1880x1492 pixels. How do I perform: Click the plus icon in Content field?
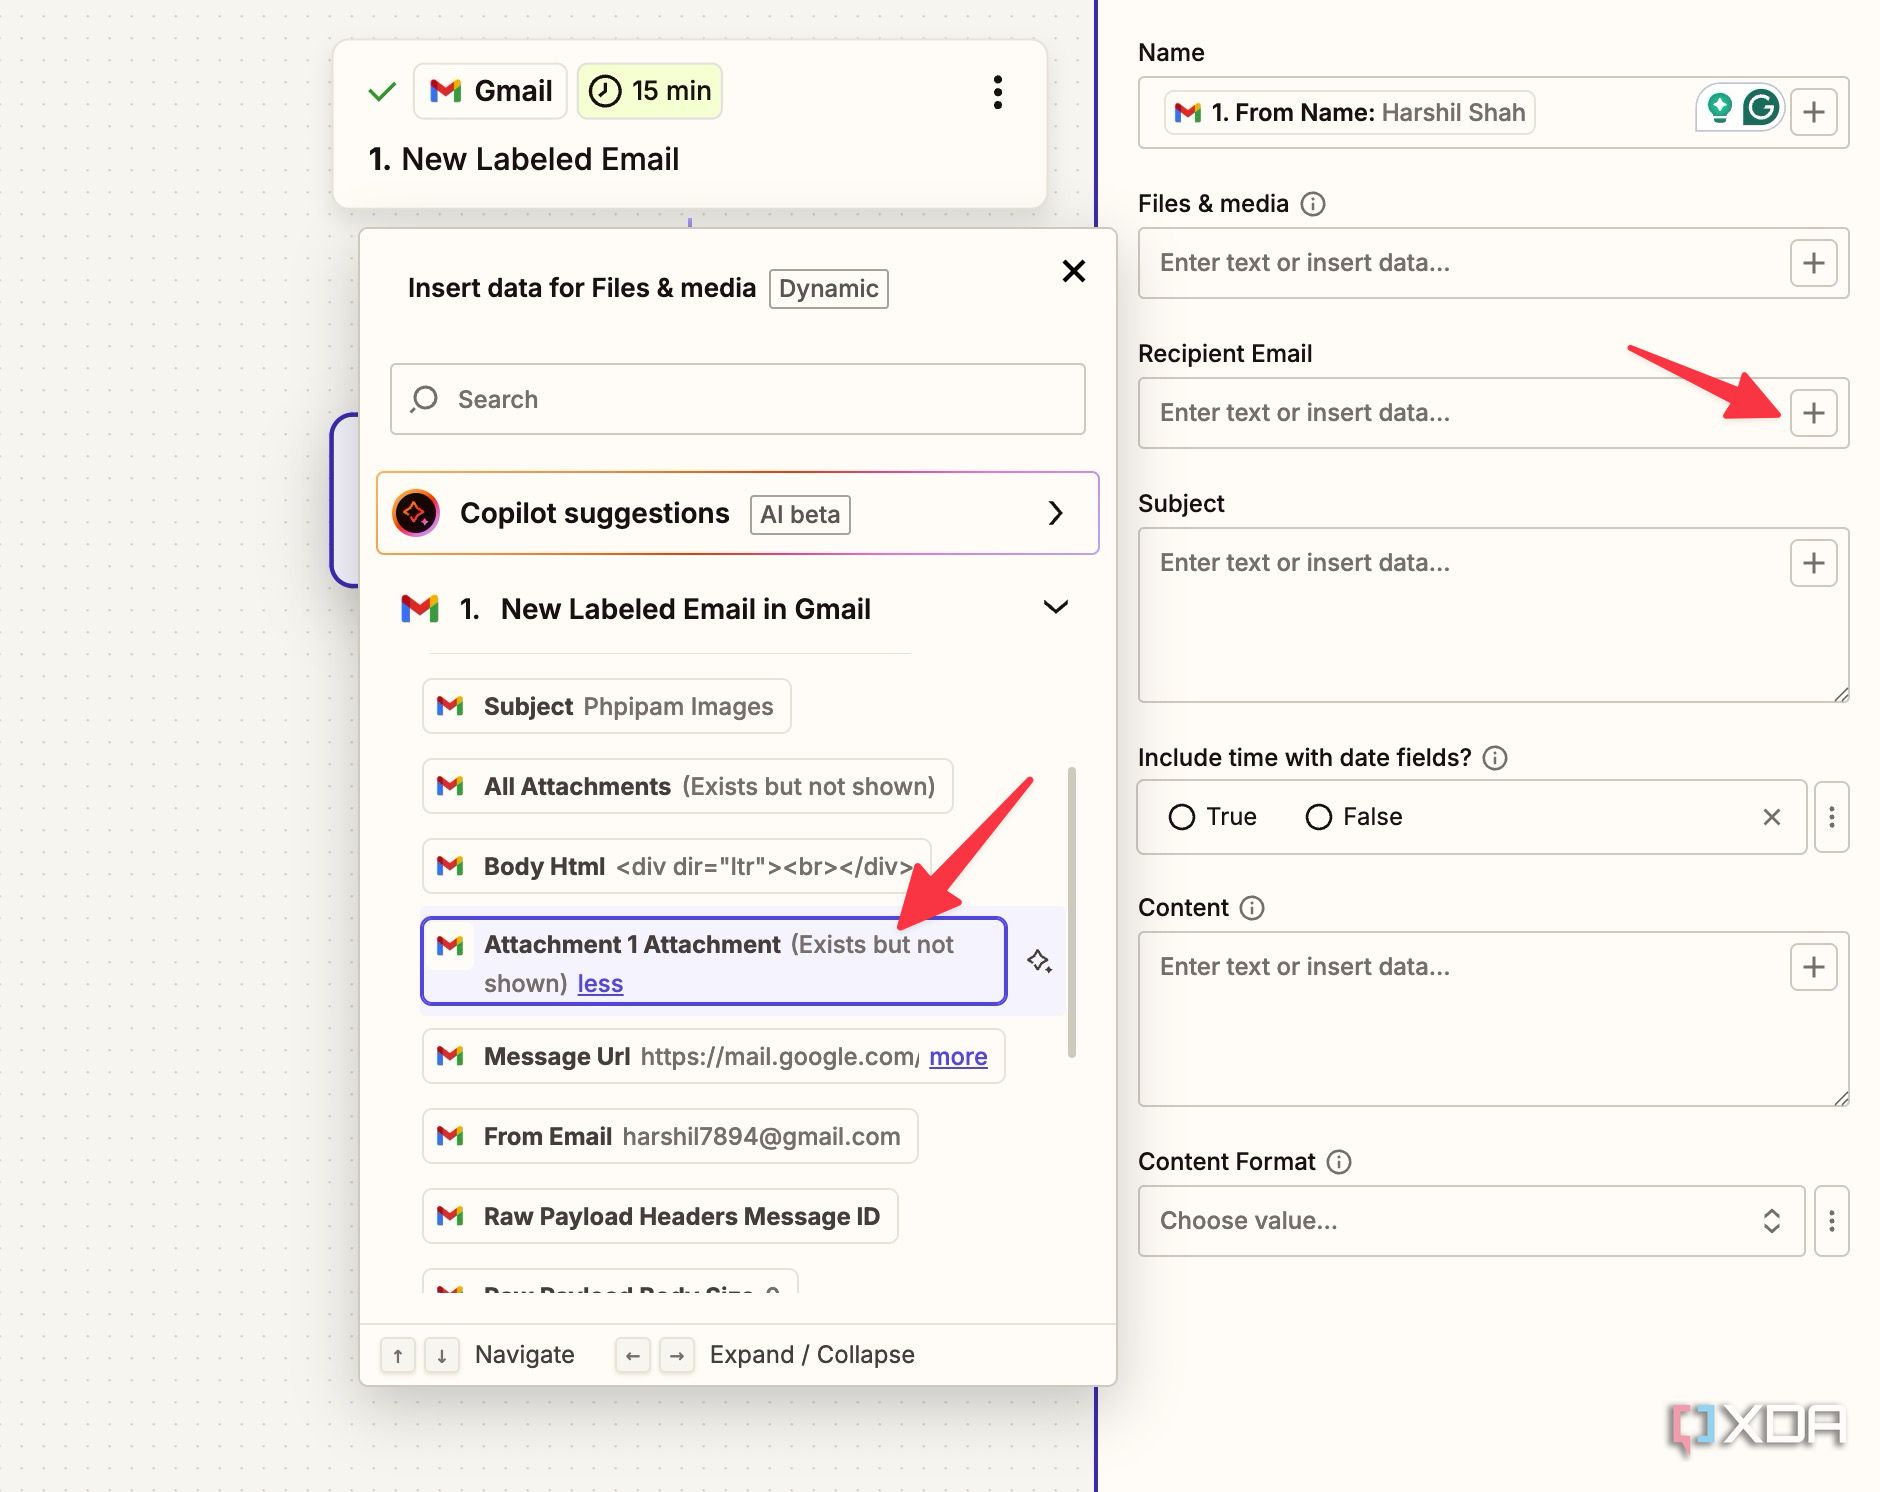(x=1813, y=967)
